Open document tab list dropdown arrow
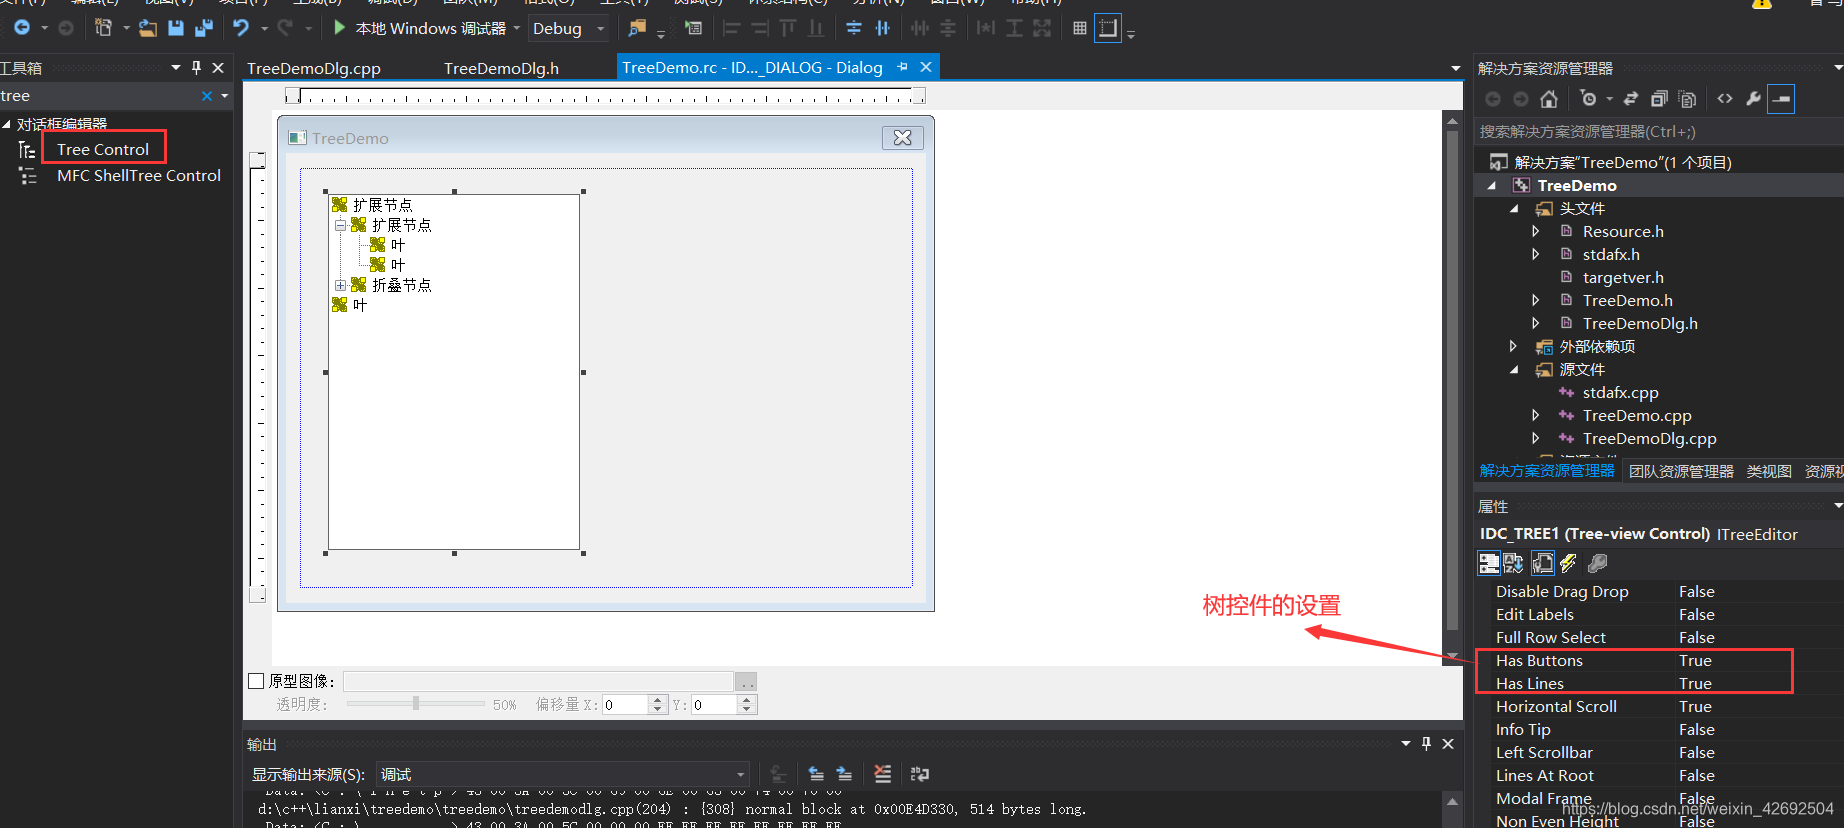 tap(1455, 68)
